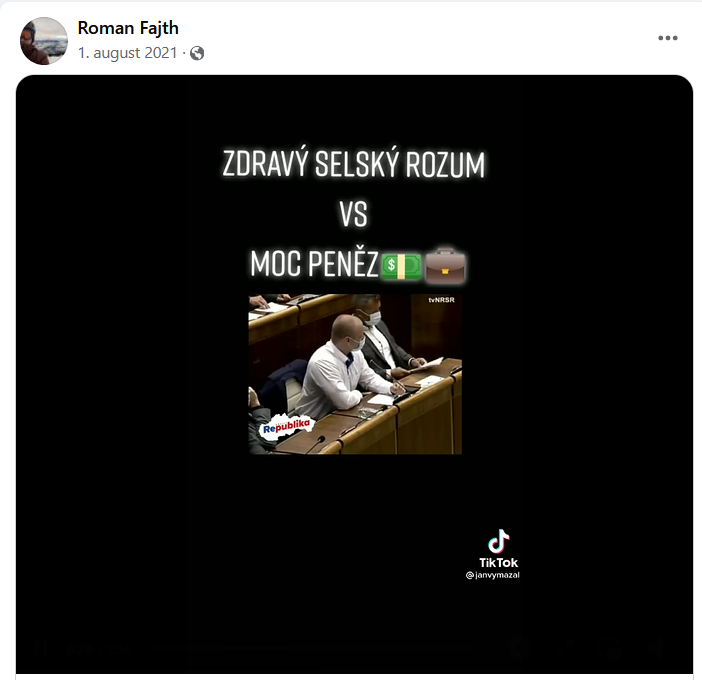Toggle the faint video volume icon
The height and width of the screenshot is (680, 702).
[655, 648]
